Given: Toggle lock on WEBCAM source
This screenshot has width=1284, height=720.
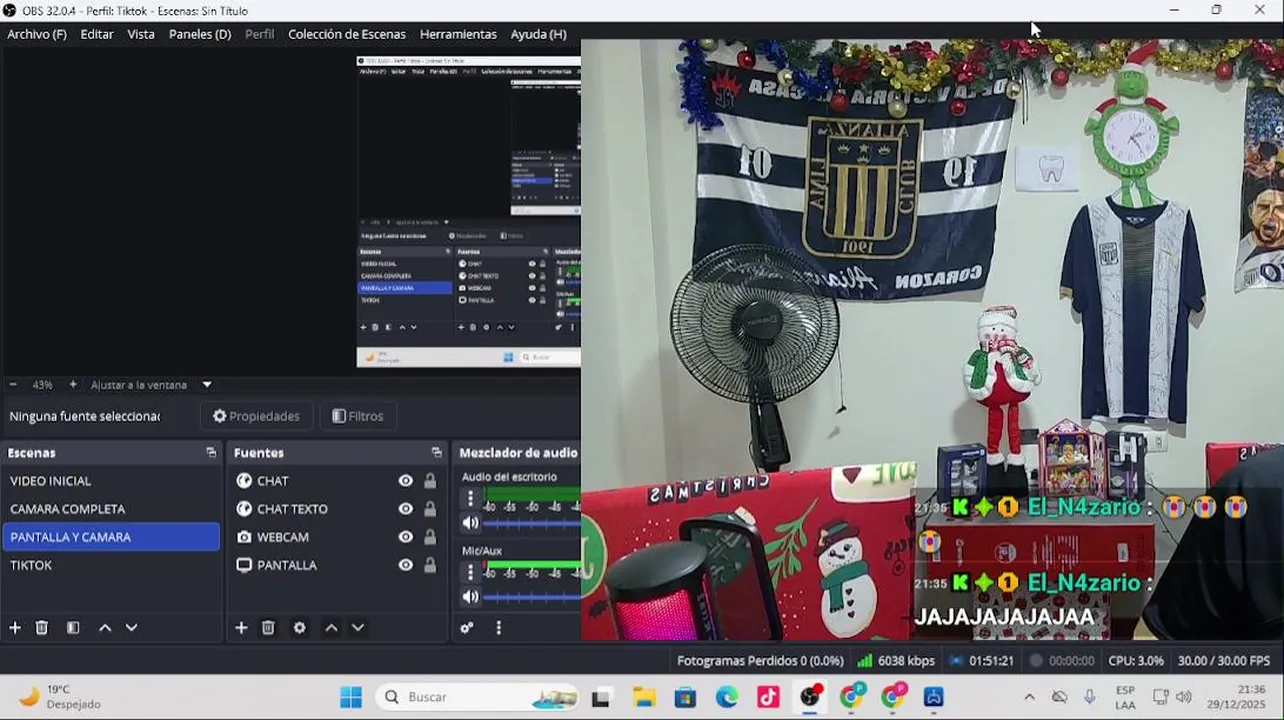Looking at the screenshot, I should tap(430, 537).
